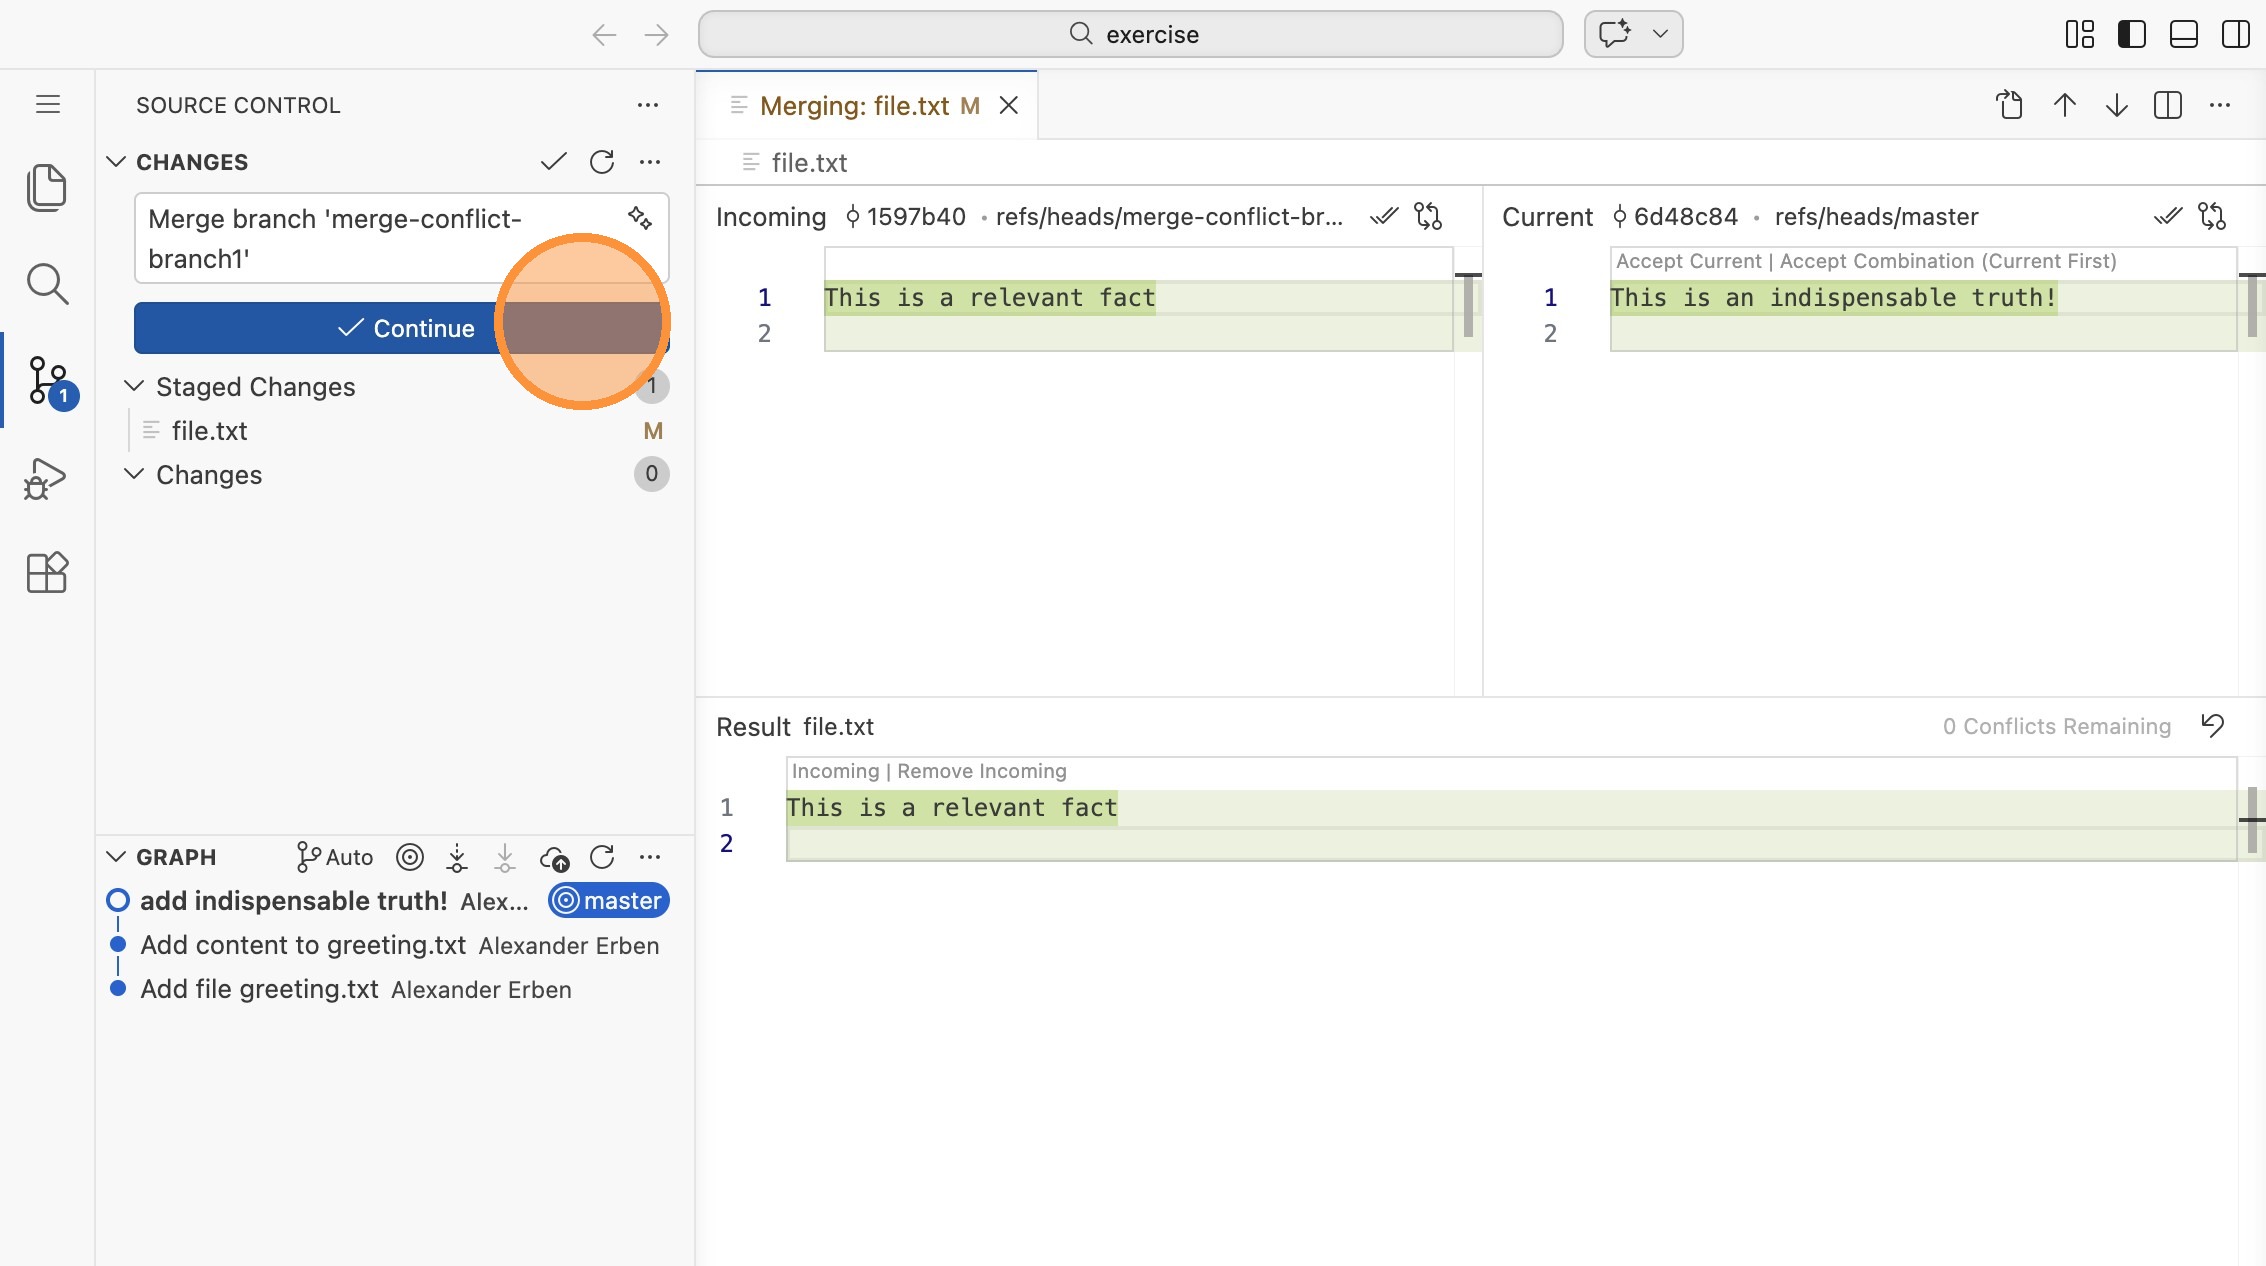Viewport: 2266px width, 1266px height.
Task: Click the Continue merge button
Action: [x=404, y=328]
